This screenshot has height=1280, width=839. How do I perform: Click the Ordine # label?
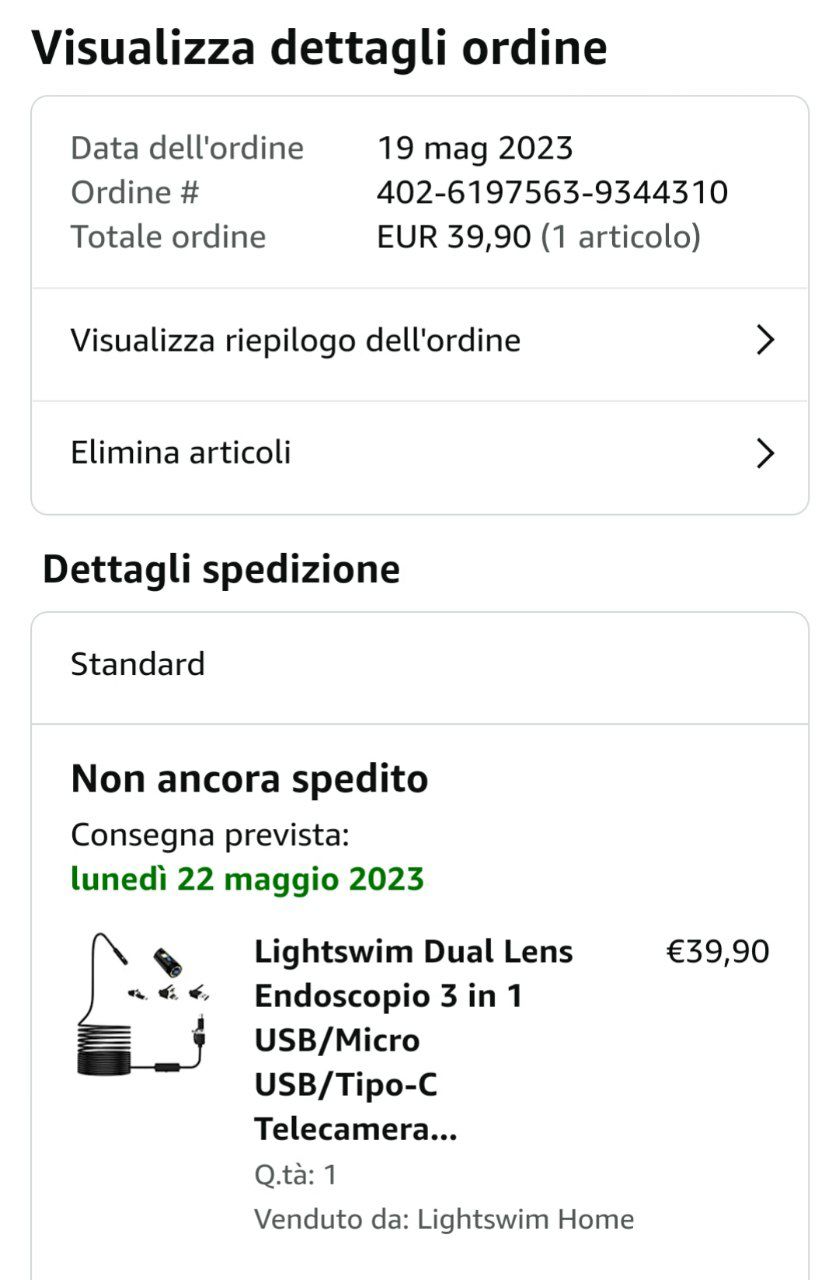click(135, 192)
